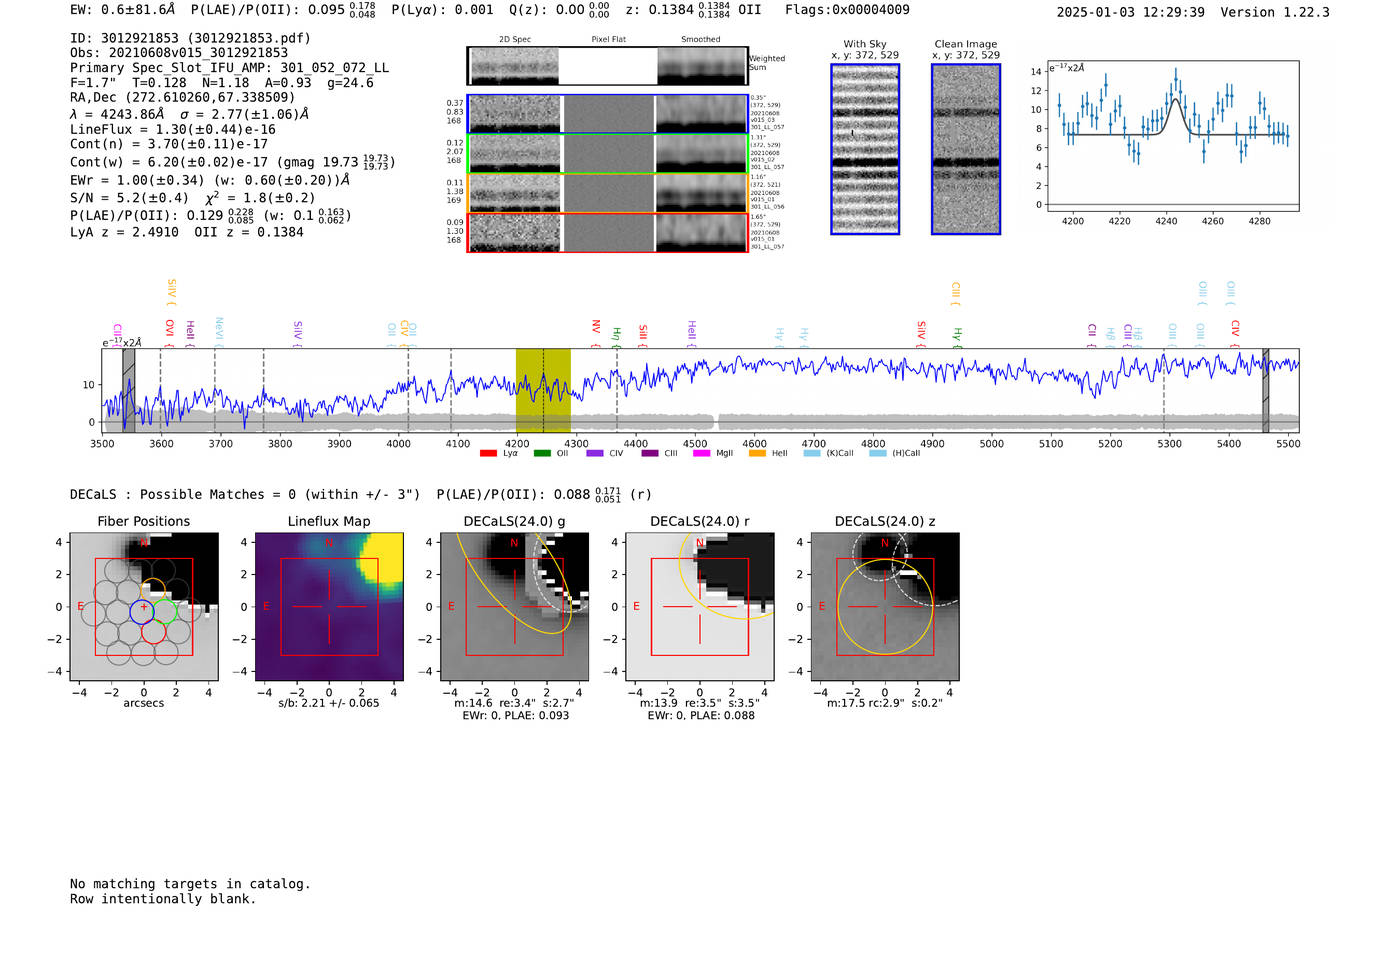Screen dimensions: 1400x953
Task: Click the Weighted Sum 2D spectrum strip
Action: coord(607,66)
